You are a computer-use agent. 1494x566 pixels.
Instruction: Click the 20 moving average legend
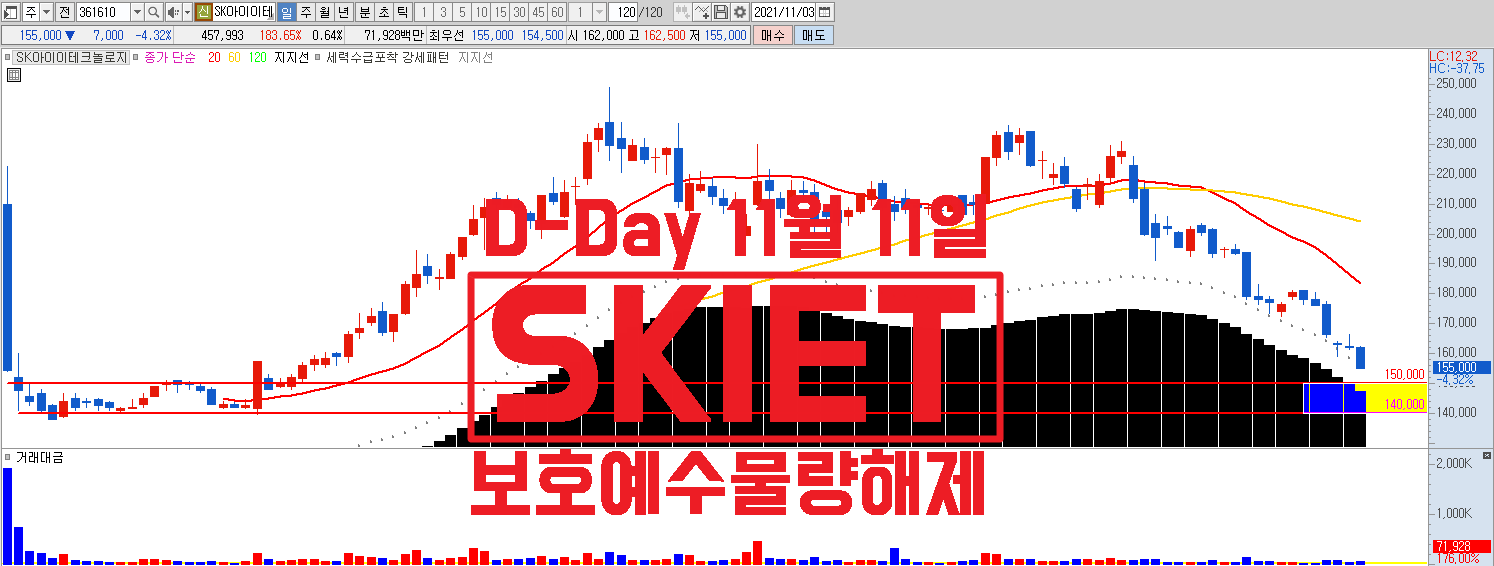tap(214, 58)
